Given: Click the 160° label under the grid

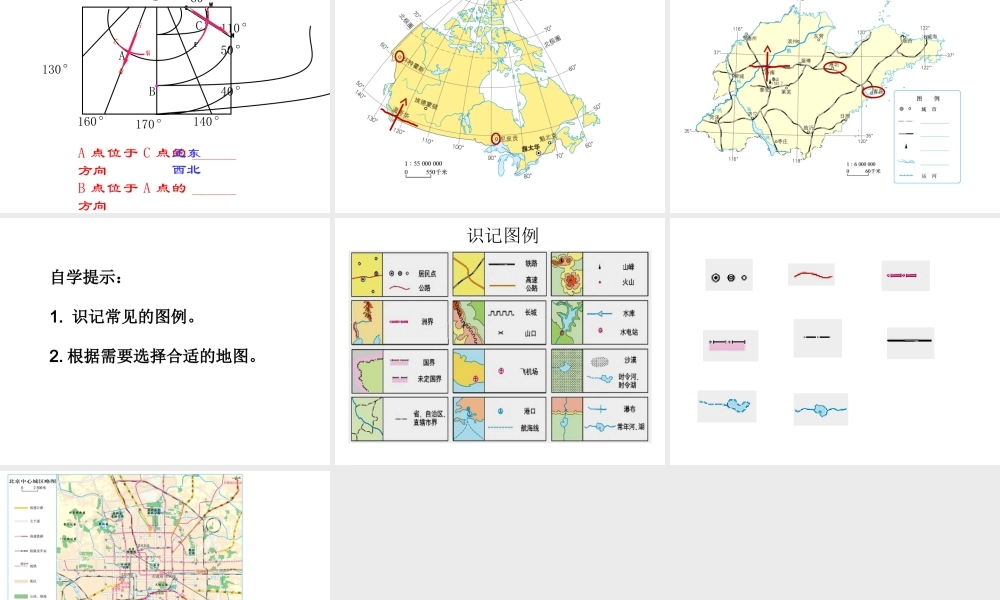Looking at the screenshot, I should click(x=91, y=121).
